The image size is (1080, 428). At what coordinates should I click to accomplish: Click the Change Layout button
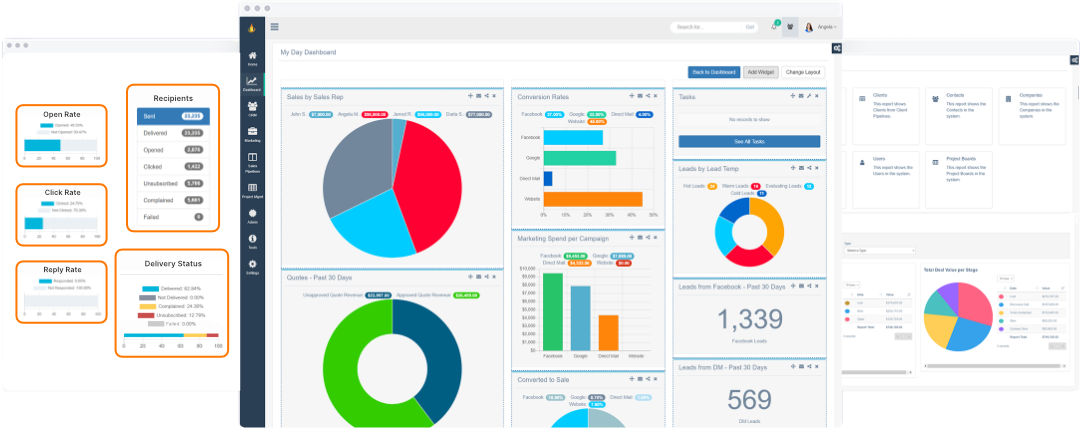click(x=802, y=72)
